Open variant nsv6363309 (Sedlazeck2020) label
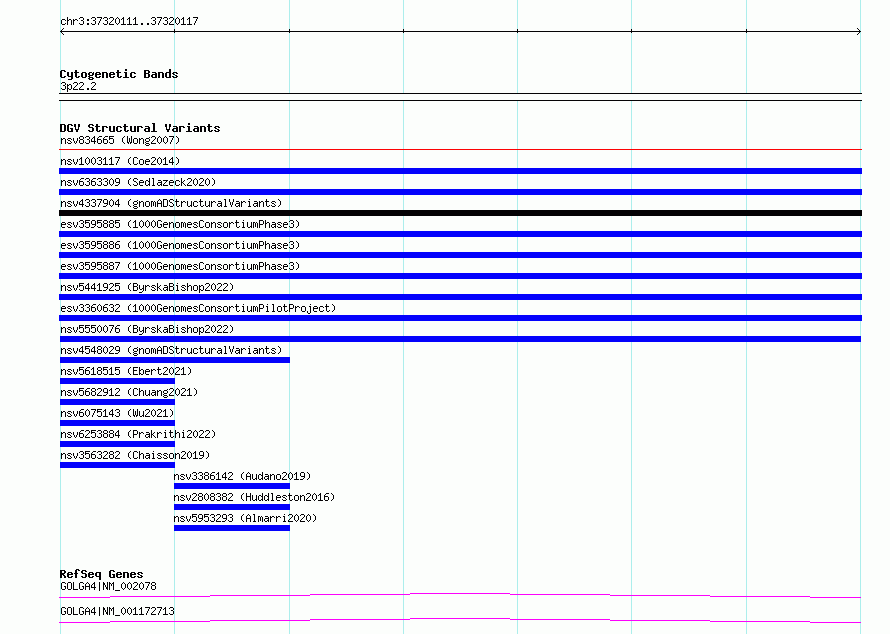Screen dimensions: 890x634 (x=138, y=182)
